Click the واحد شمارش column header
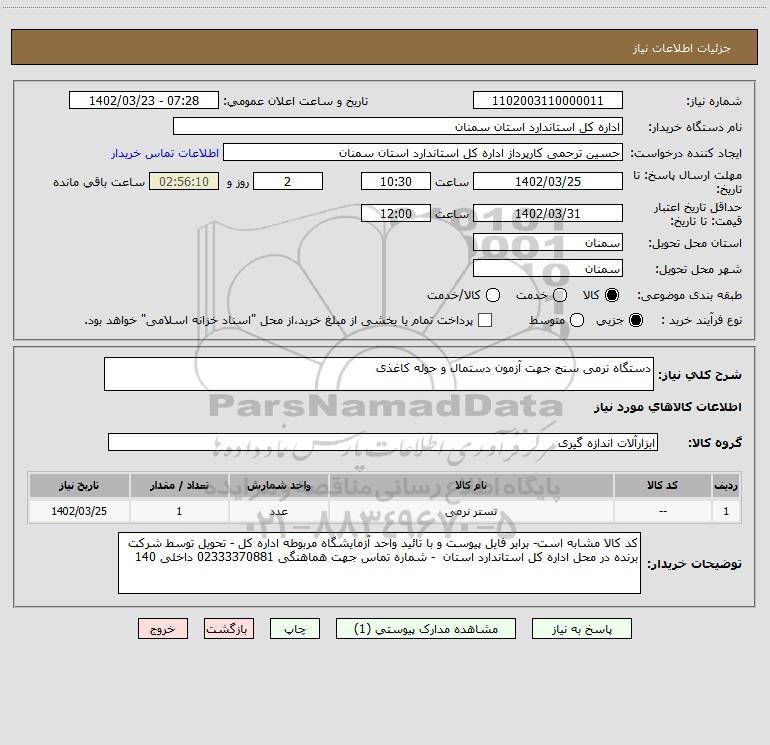Screen dimensions: 770x745 [278, 485]
